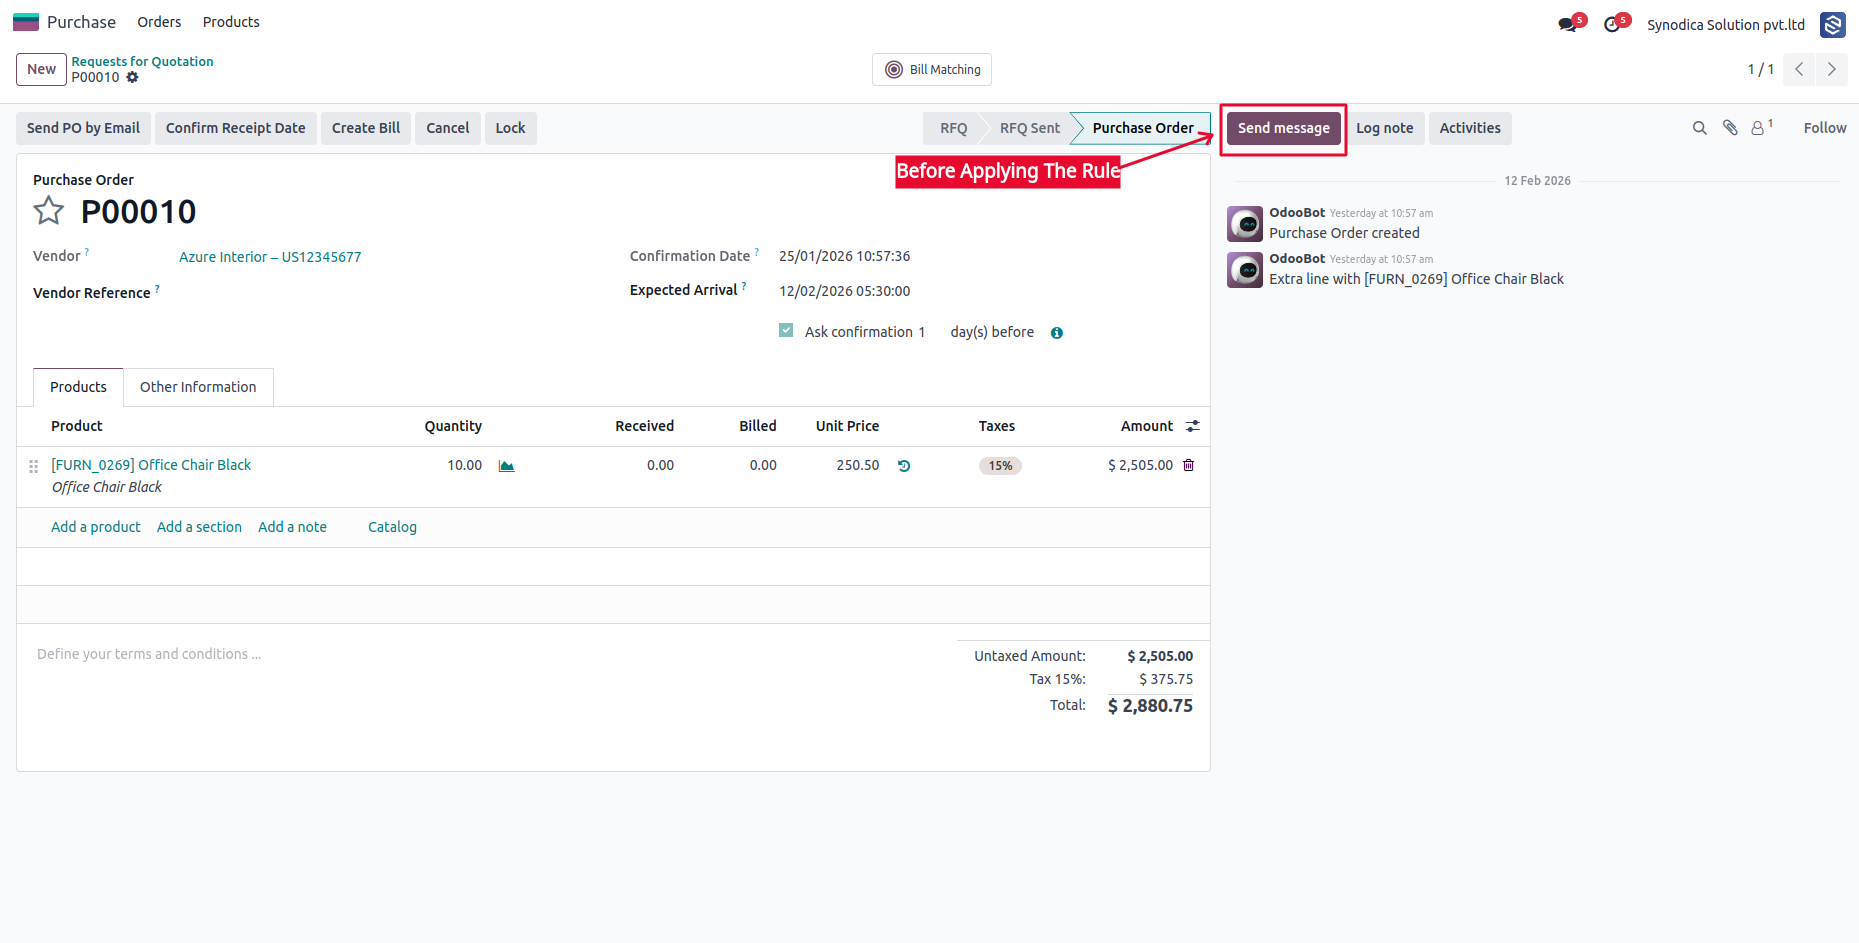Open the chatter search icon
1859x943 pixels.
1699,128
